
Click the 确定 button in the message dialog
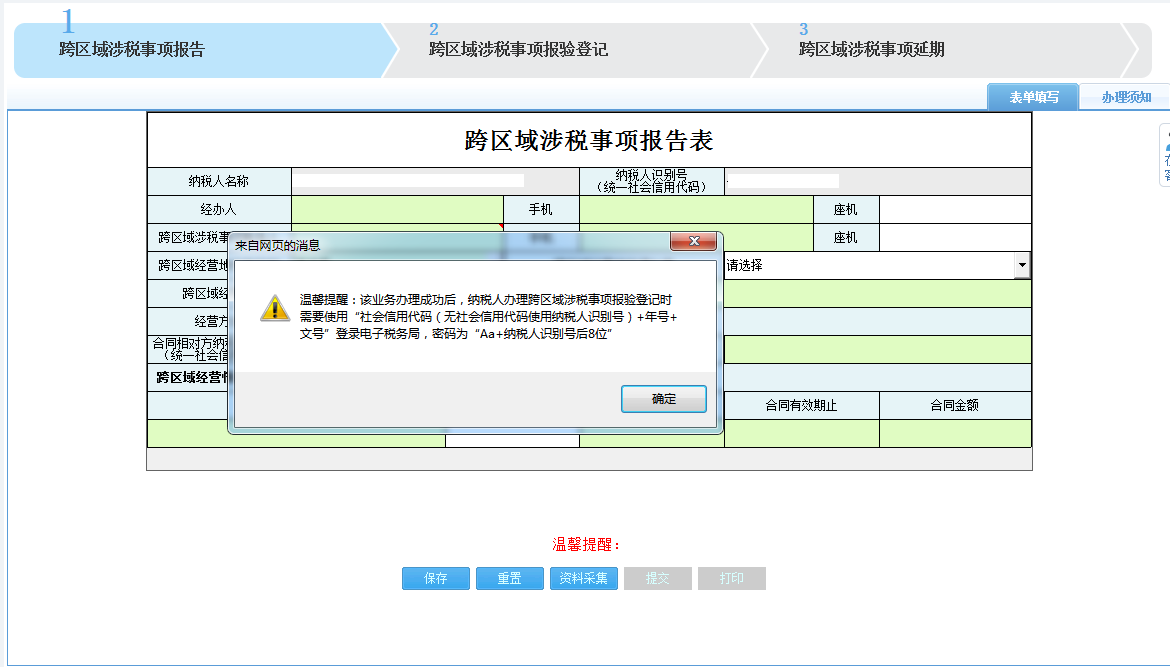(x=663, y=398)
